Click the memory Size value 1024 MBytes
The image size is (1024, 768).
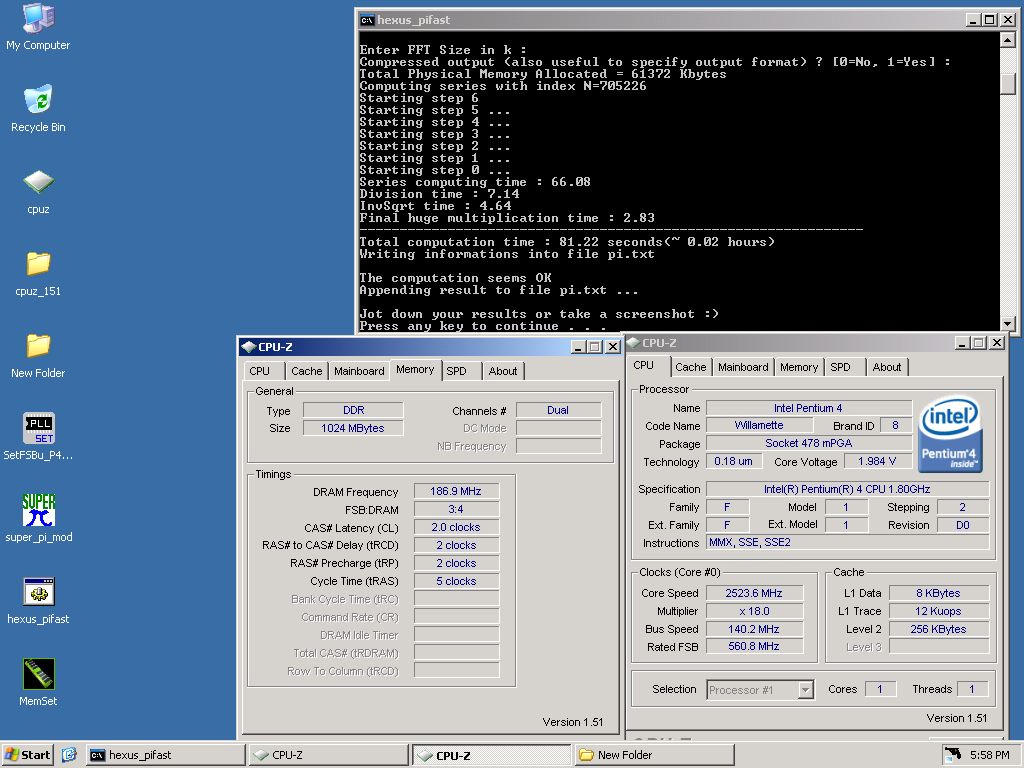pyautogui.click(x=353, y=428)
